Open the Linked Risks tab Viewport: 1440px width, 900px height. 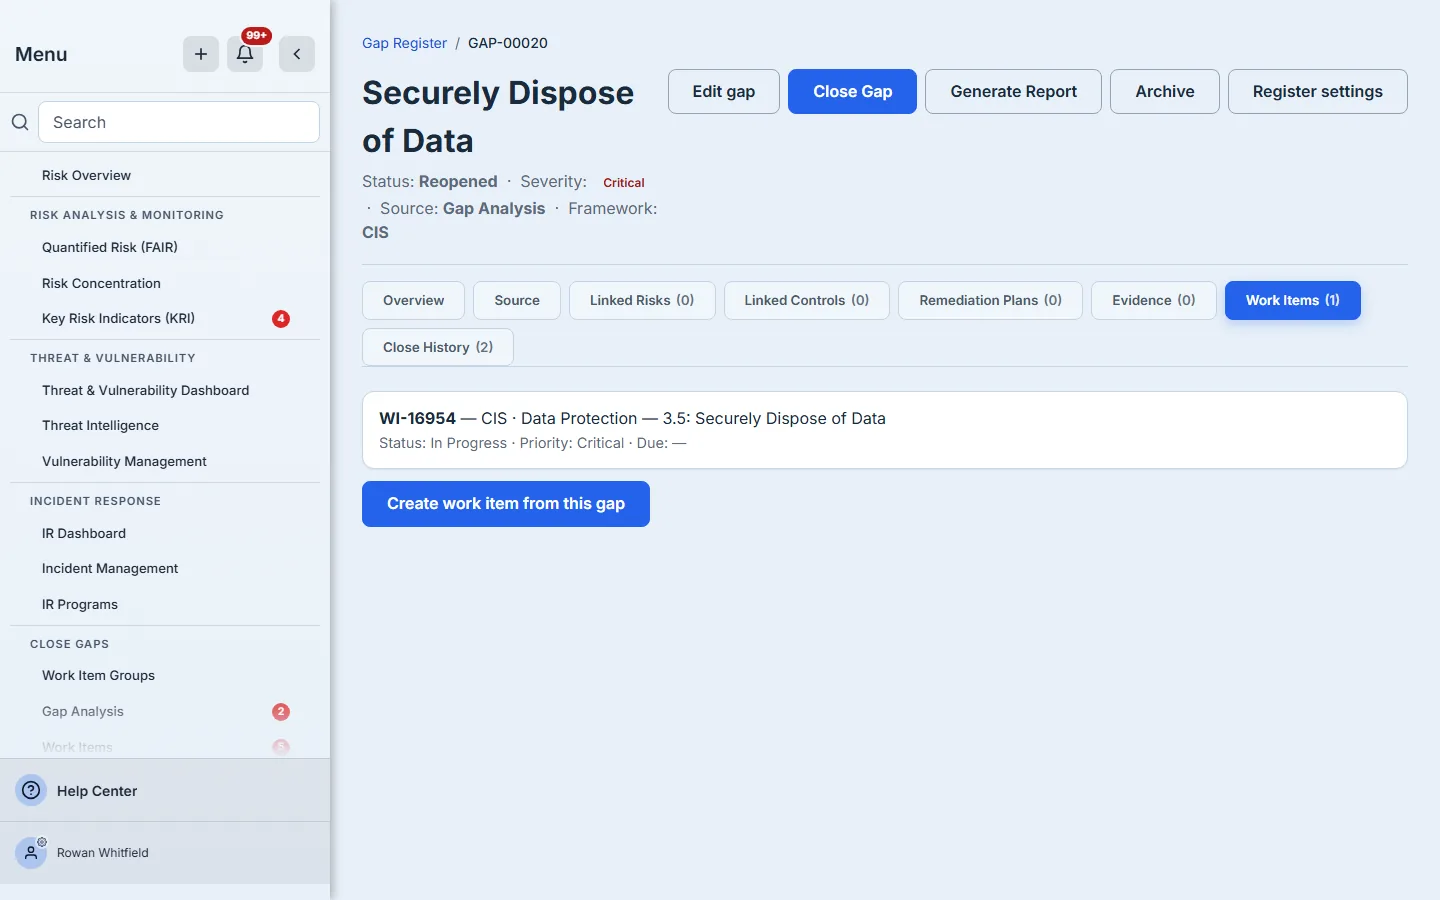tap(642, 300)
